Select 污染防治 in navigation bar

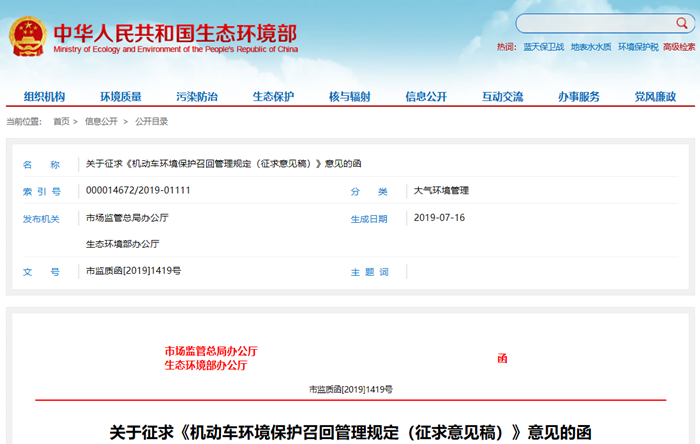pyautogui.click(x=197, y=97)
